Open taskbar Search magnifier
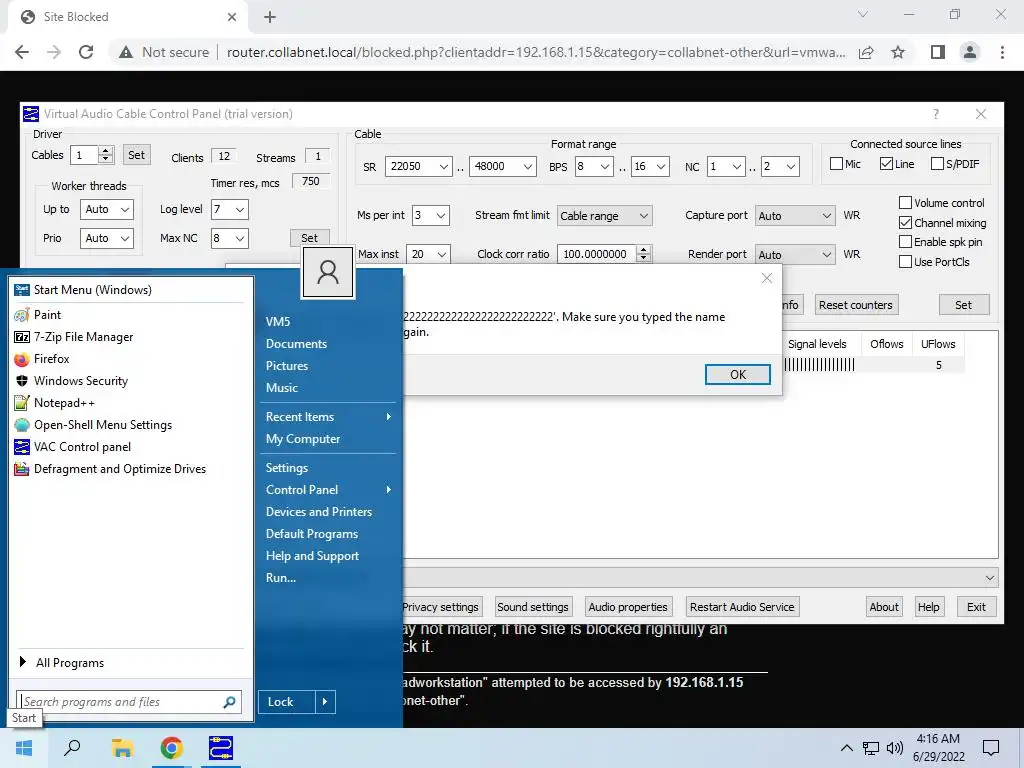 72,748
